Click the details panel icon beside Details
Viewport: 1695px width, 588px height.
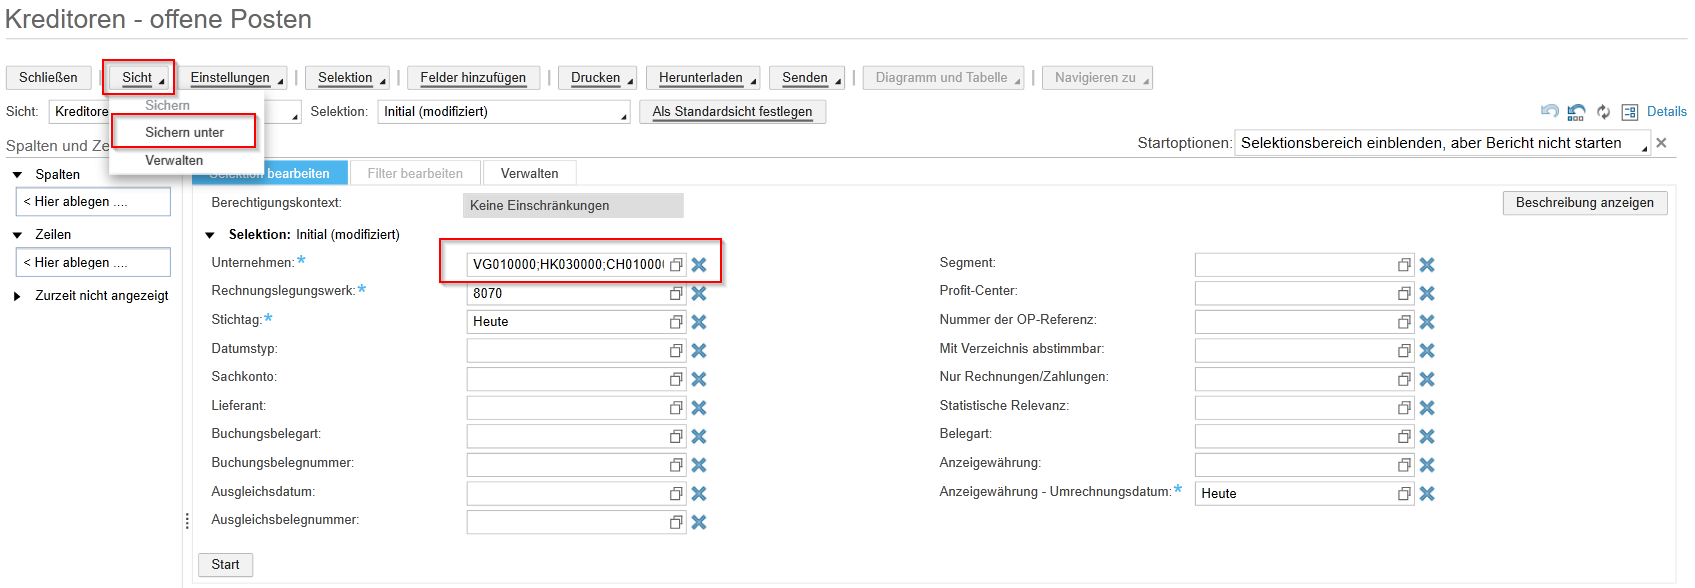coord(1630,112)
